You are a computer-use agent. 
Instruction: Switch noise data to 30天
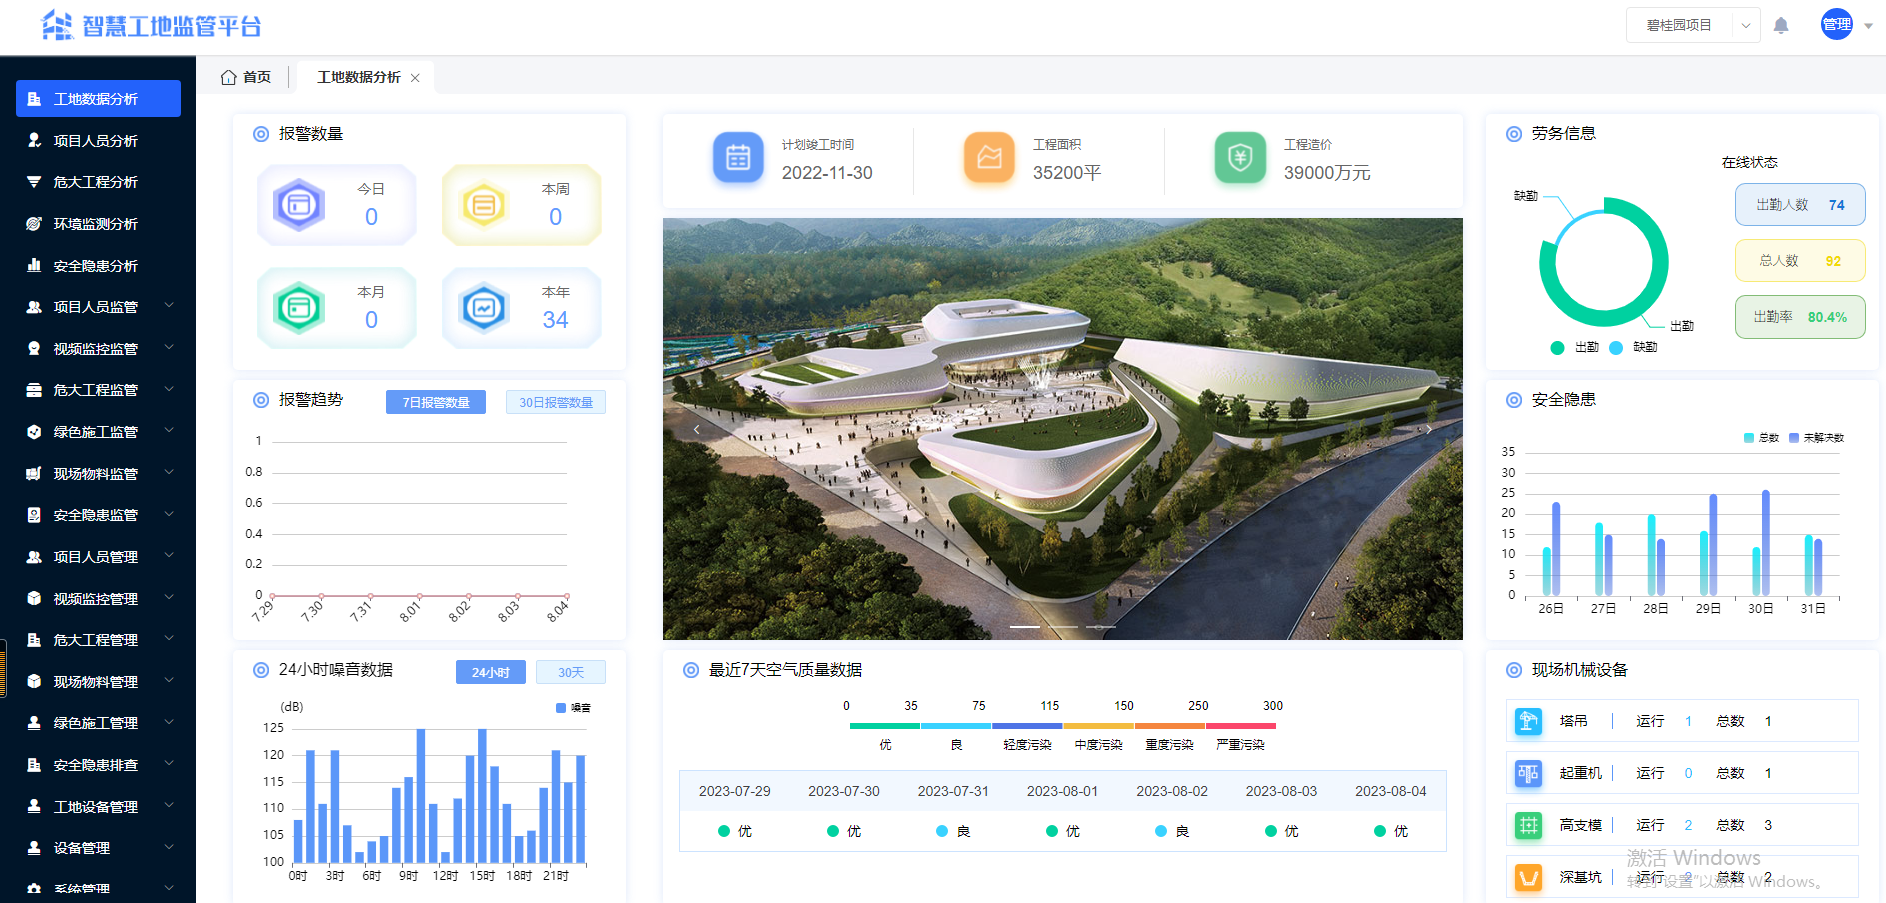(571, 672)
